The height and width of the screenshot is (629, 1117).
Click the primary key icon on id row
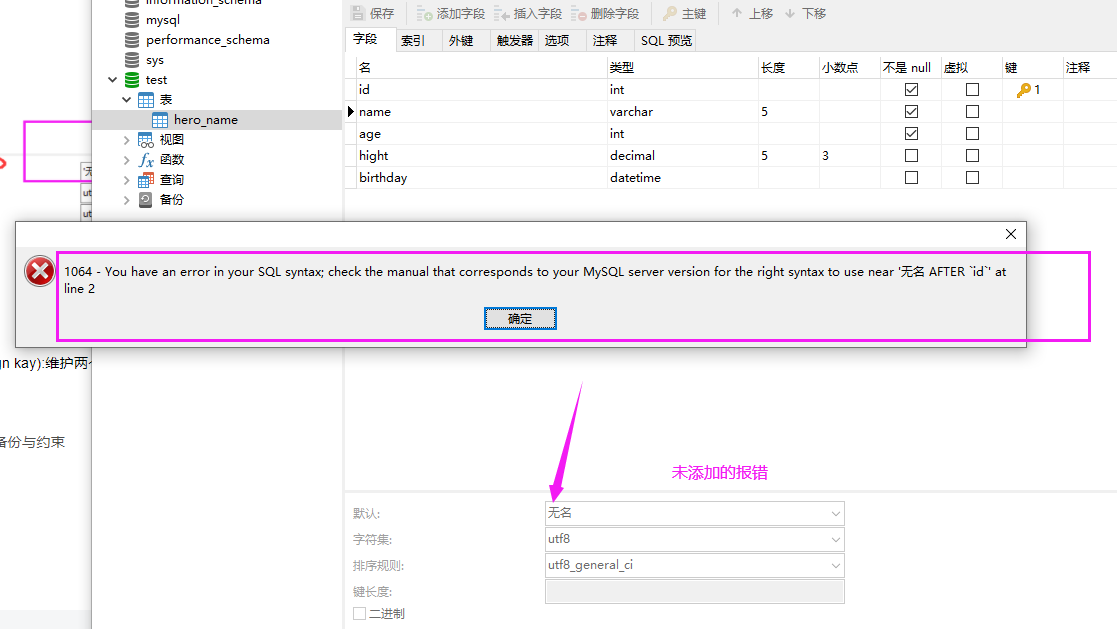(1024, 90)
